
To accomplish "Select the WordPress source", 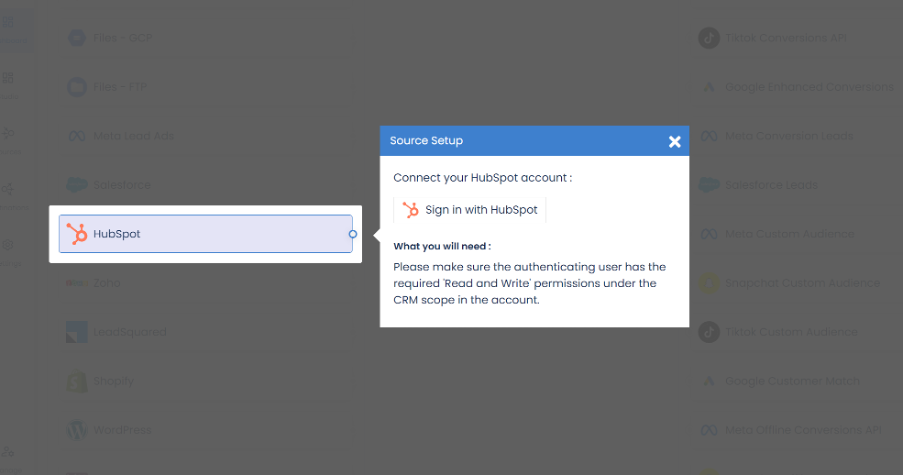I will [x=206, y=430].
